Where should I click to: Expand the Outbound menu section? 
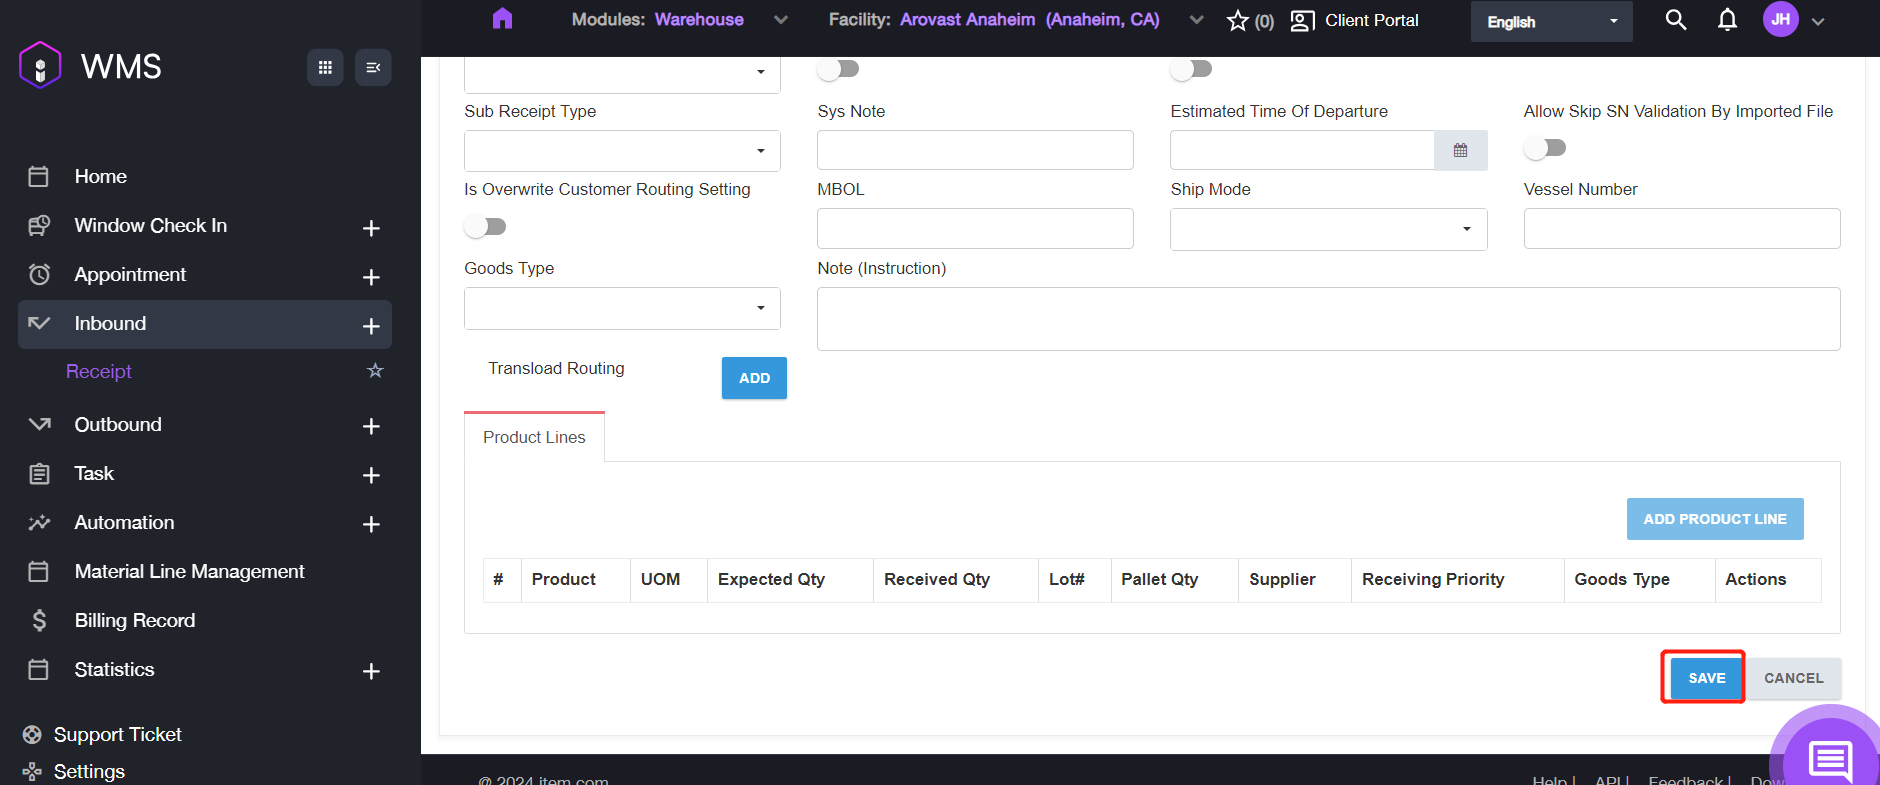coord(371,426)
